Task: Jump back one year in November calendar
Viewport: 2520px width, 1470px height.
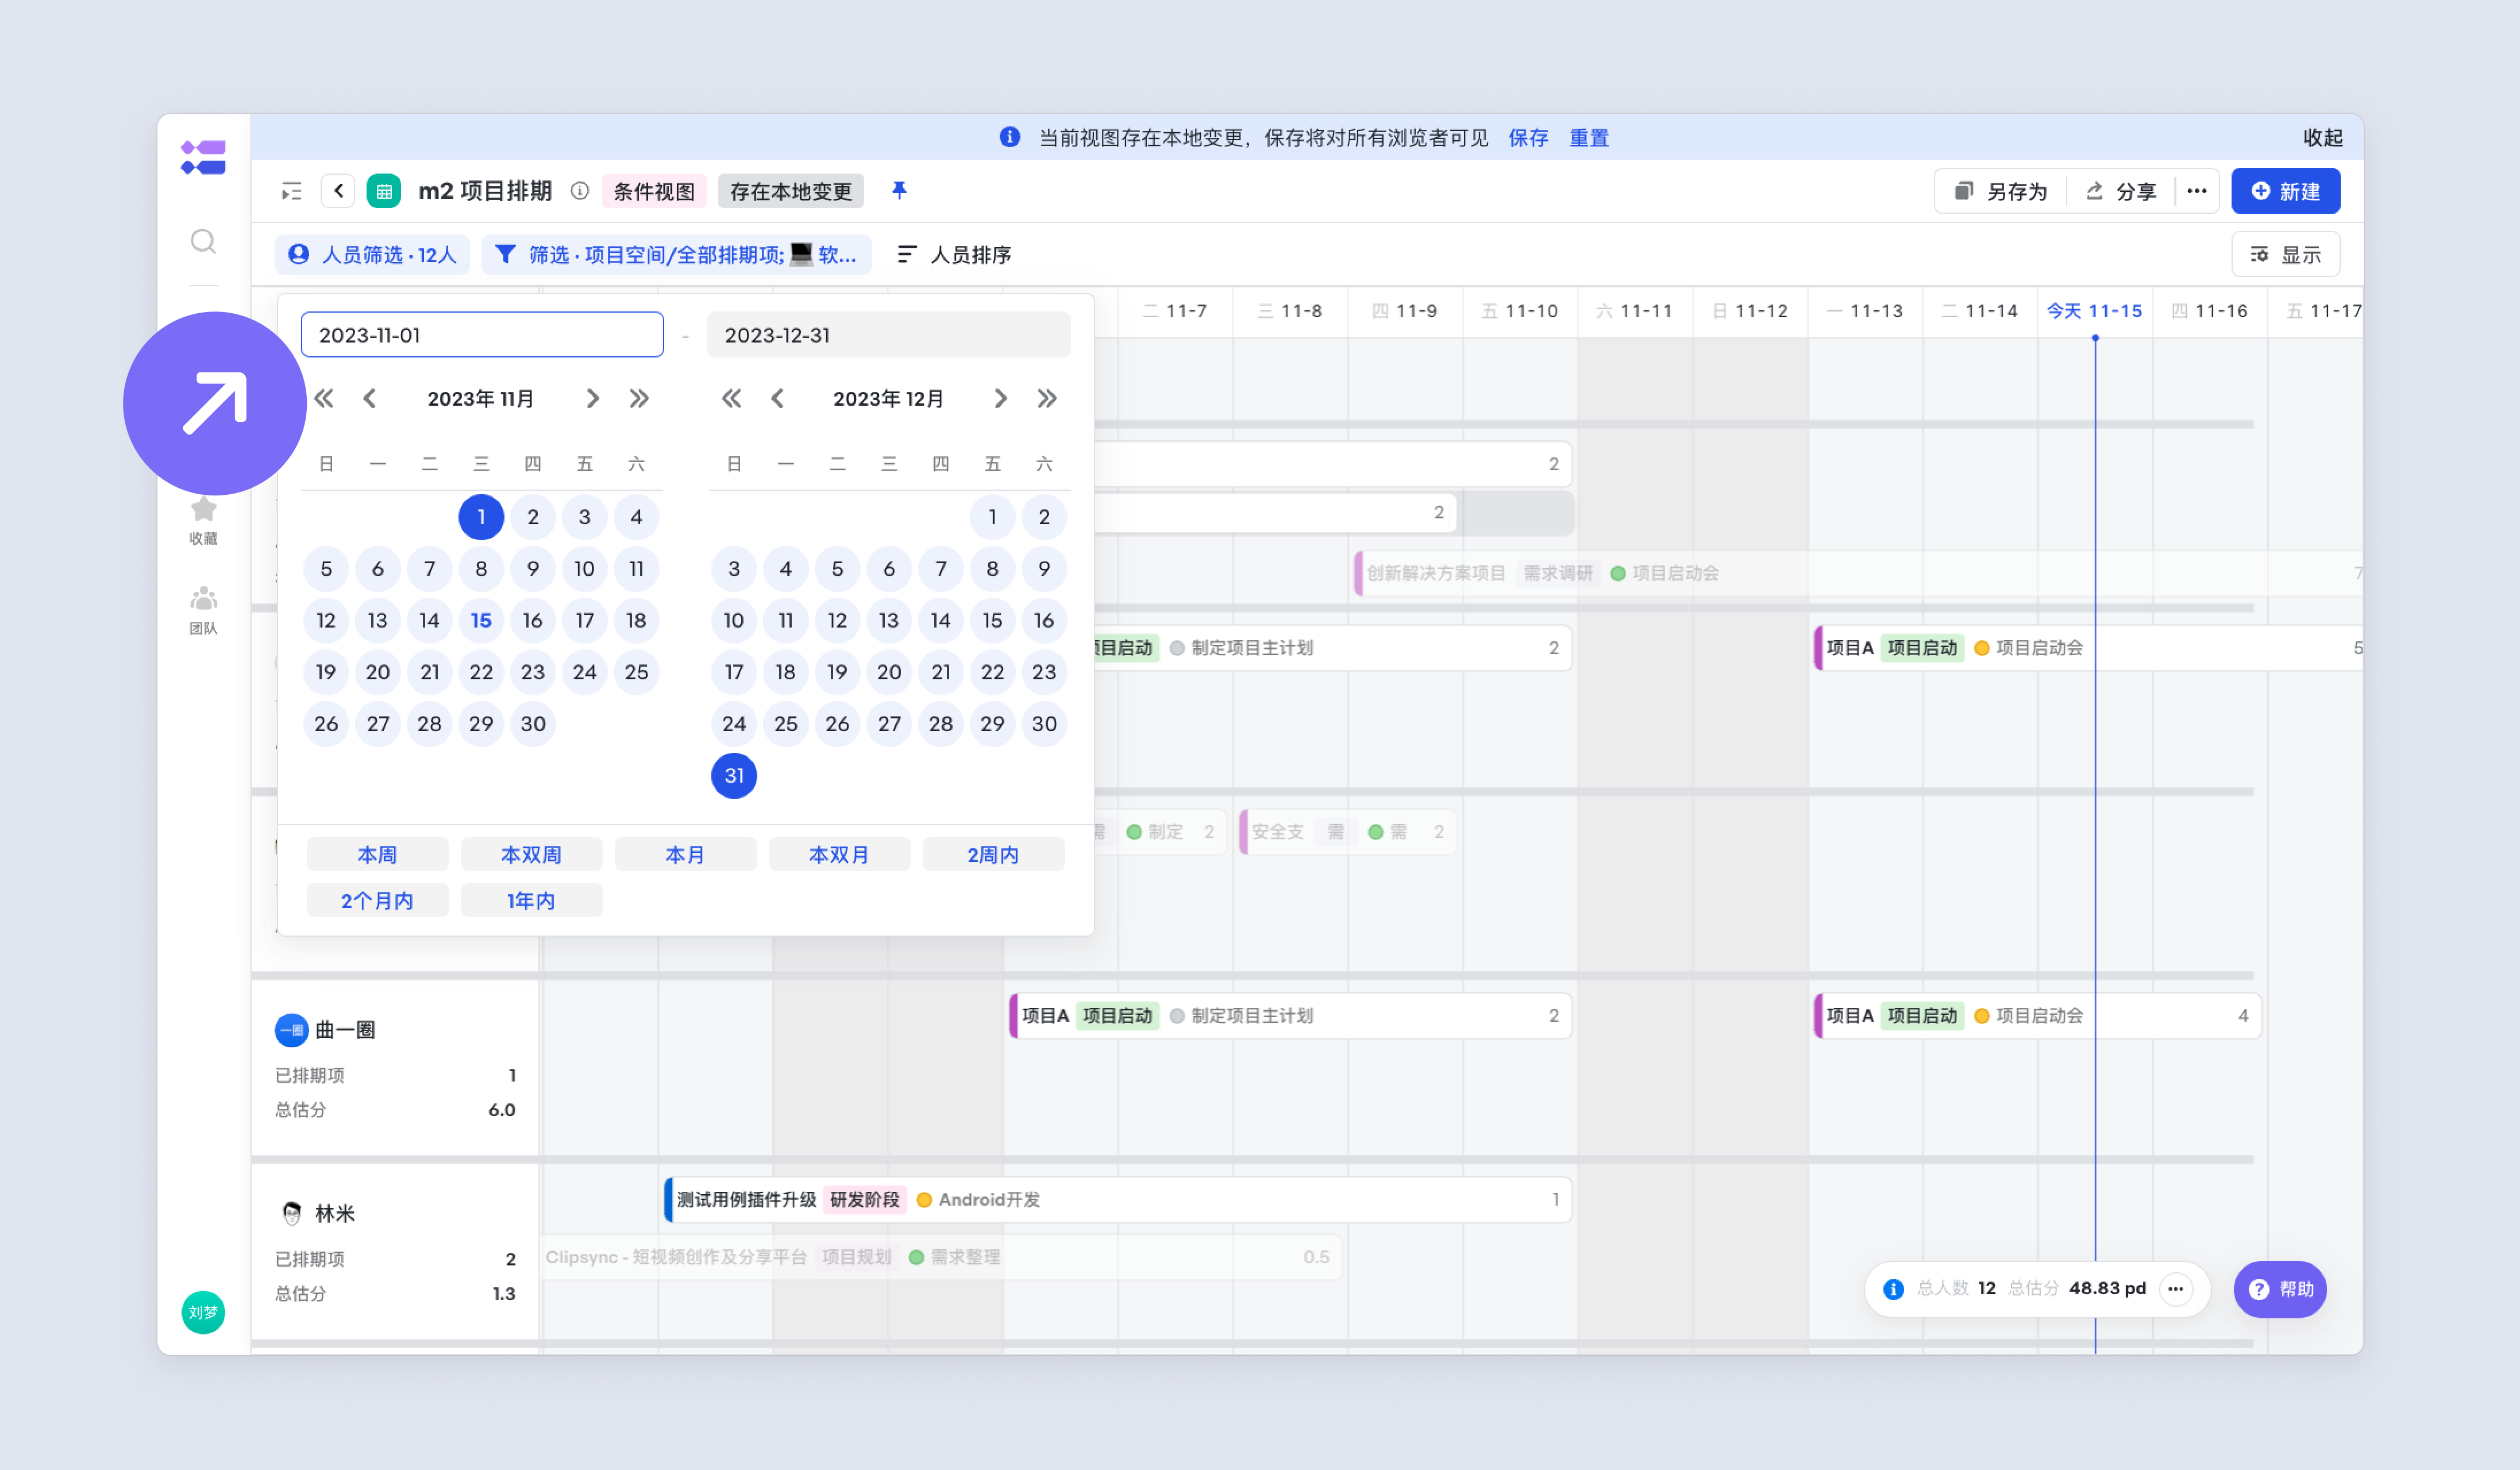Action: point(324,399)
